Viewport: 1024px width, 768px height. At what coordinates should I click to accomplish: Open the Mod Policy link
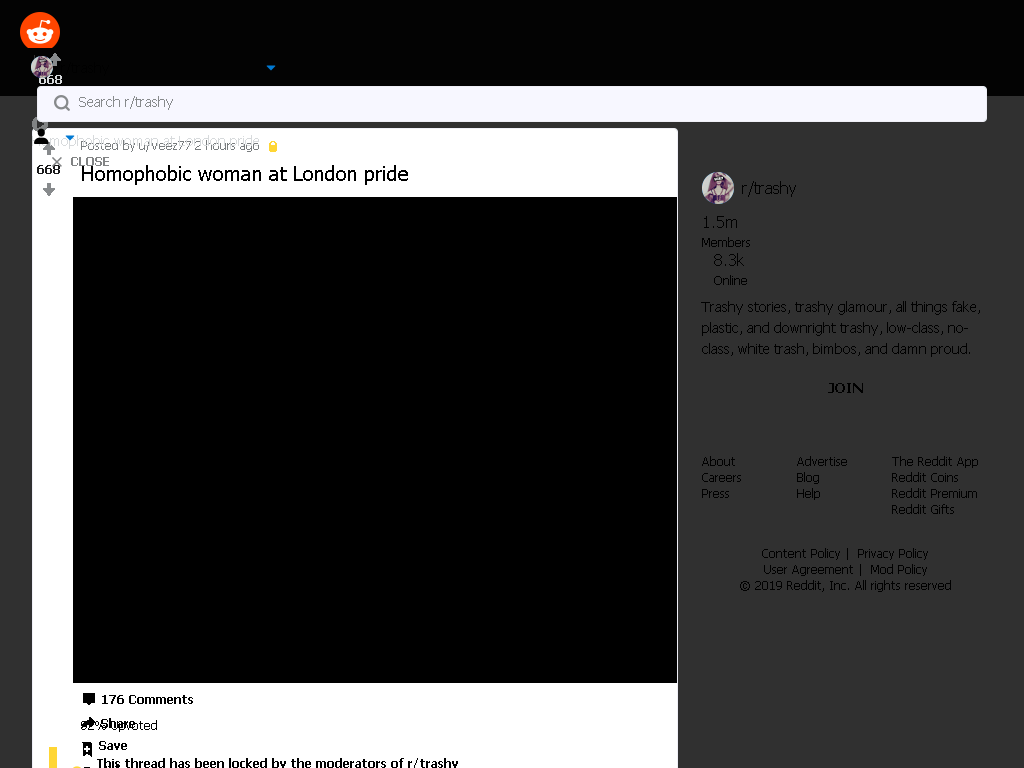point(899,569)
